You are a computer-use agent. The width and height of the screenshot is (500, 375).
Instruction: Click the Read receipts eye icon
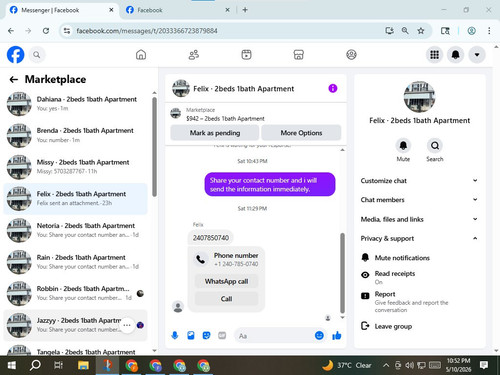(x=365, y=275)
